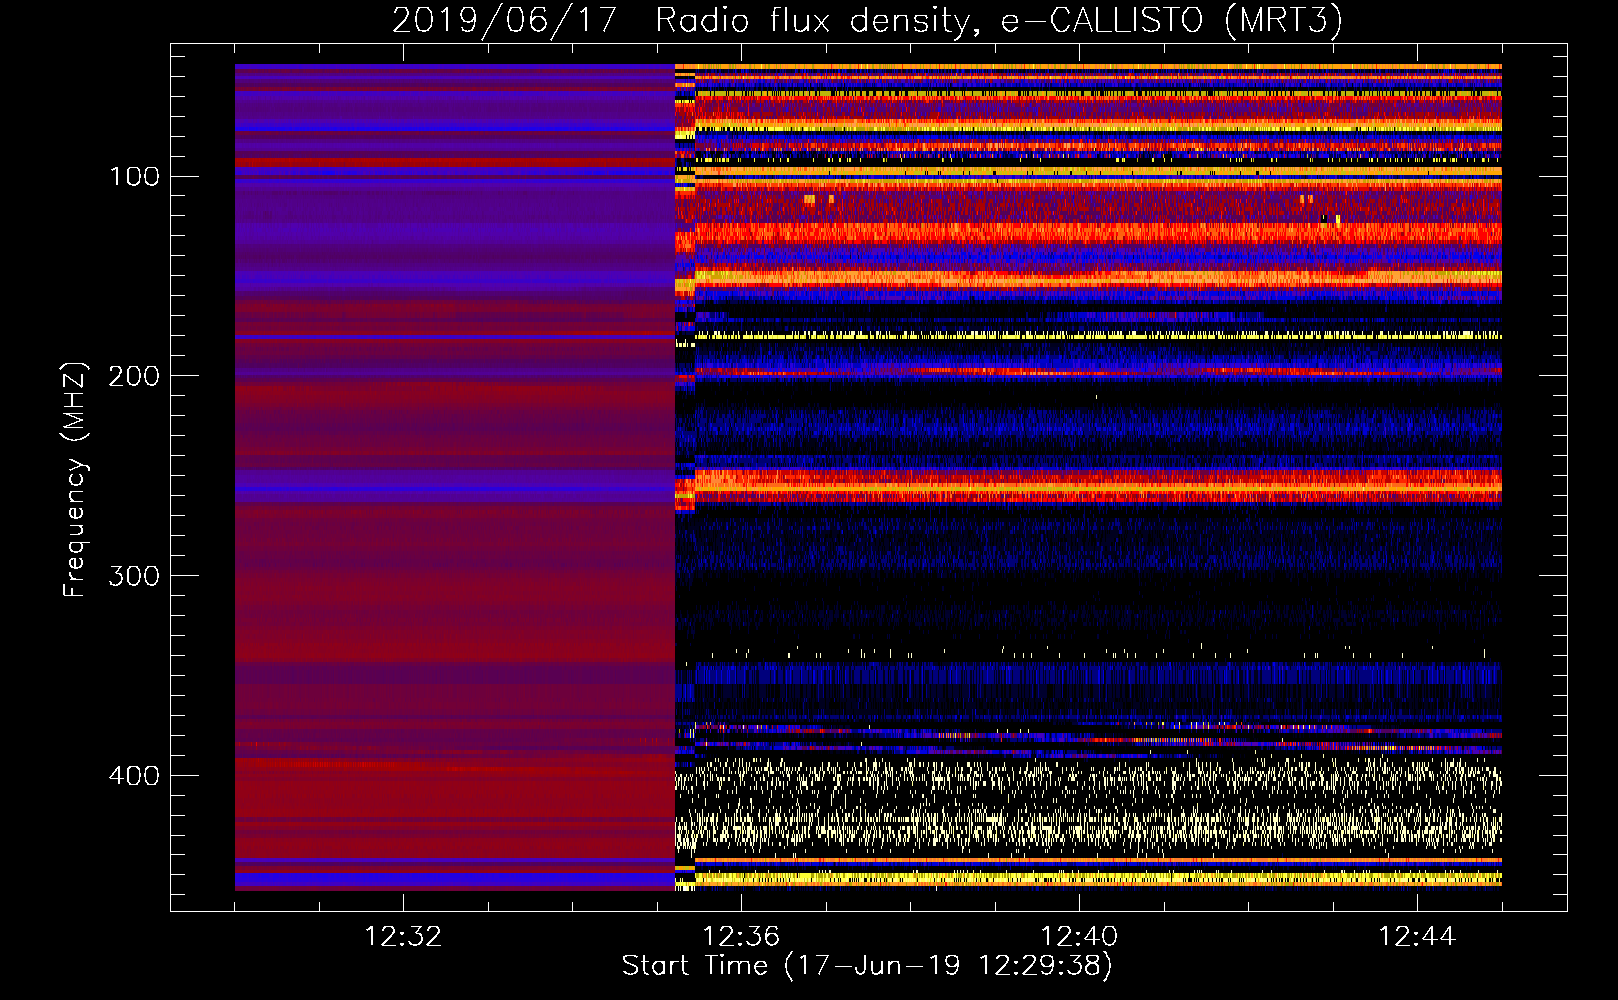Screen dimensions: 1618x1000
Task: Select the 'Frequency (MHZ)' axis label
Action: click(x=75, y=479)
